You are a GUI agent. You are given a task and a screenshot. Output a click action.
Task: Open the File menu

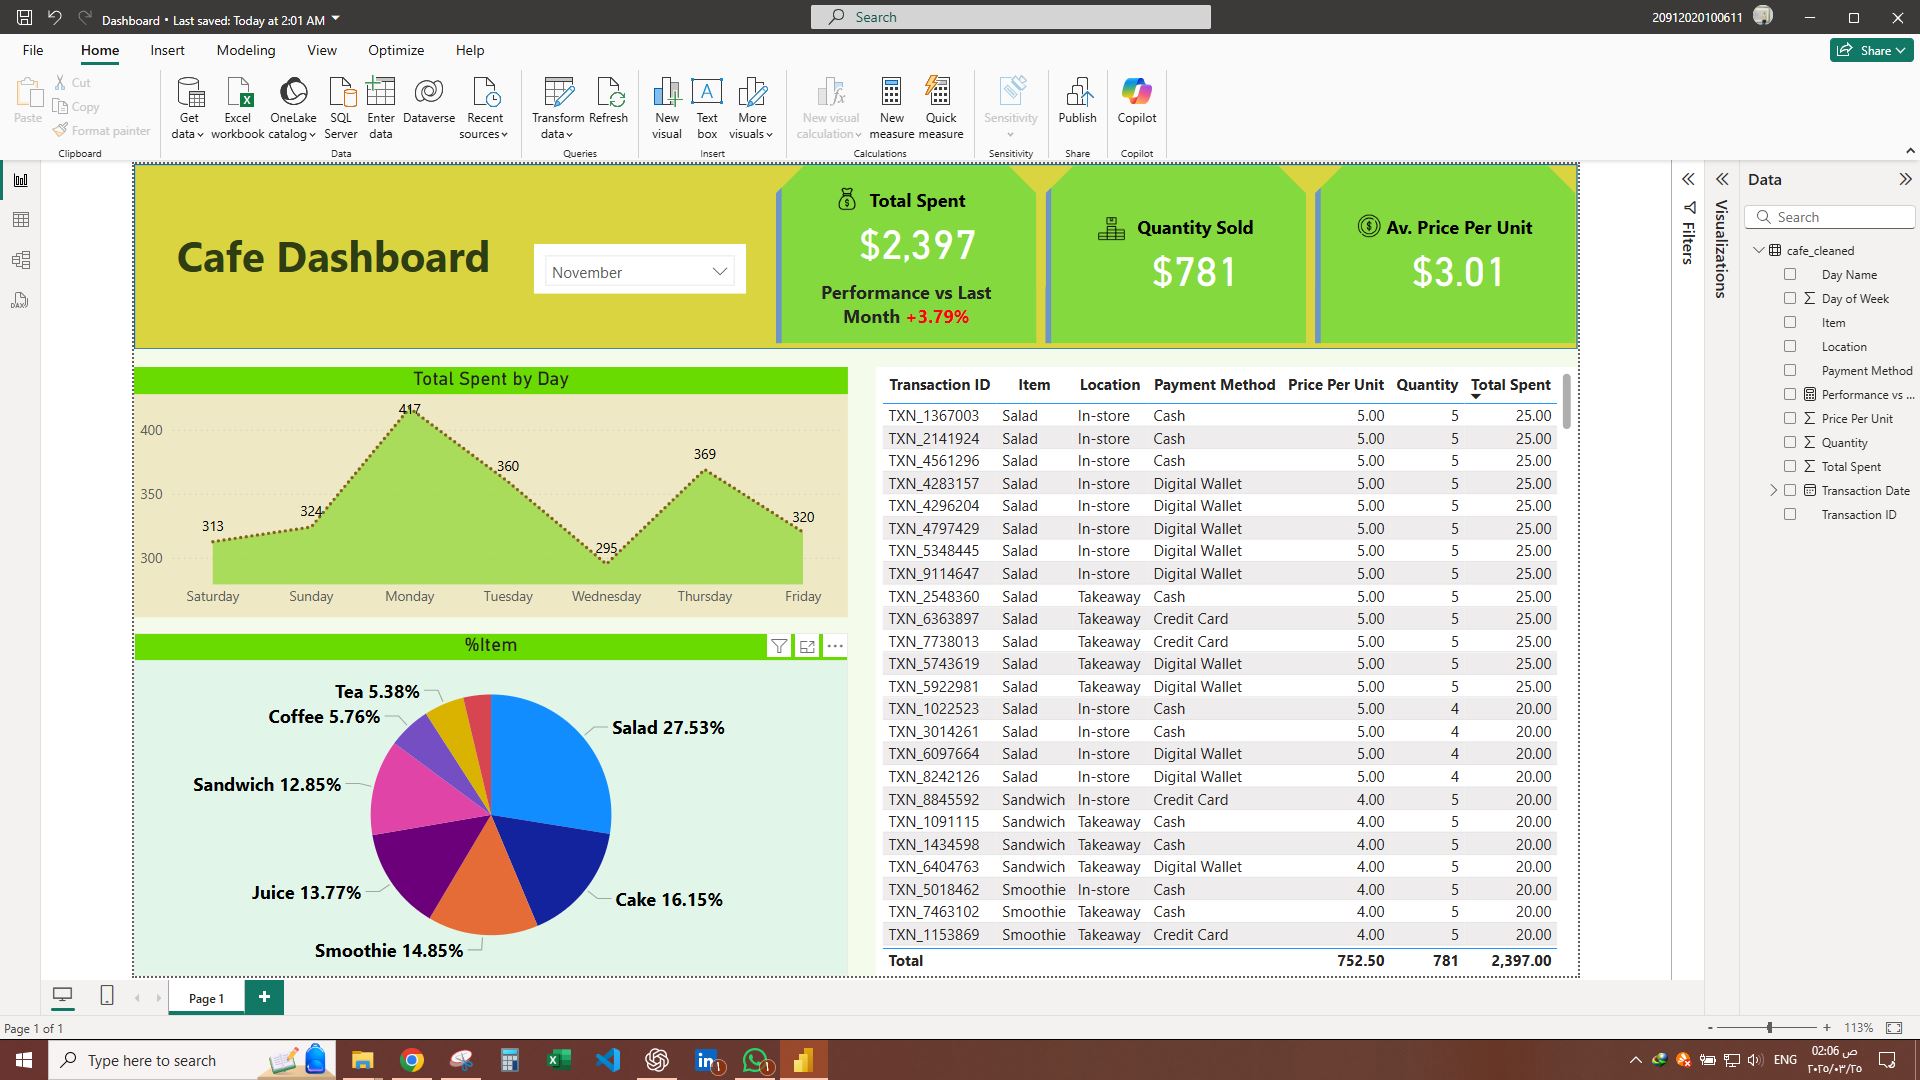tap(33, 50)
